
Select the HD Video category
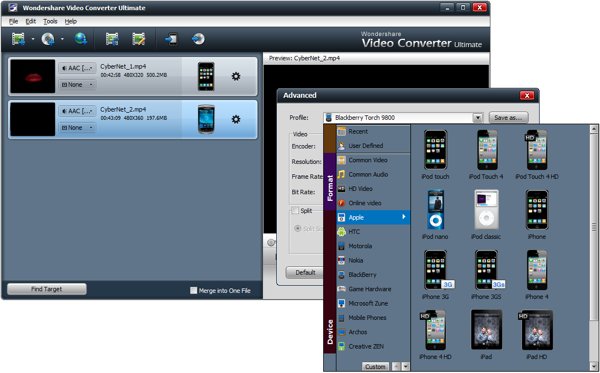click(373, 189)
